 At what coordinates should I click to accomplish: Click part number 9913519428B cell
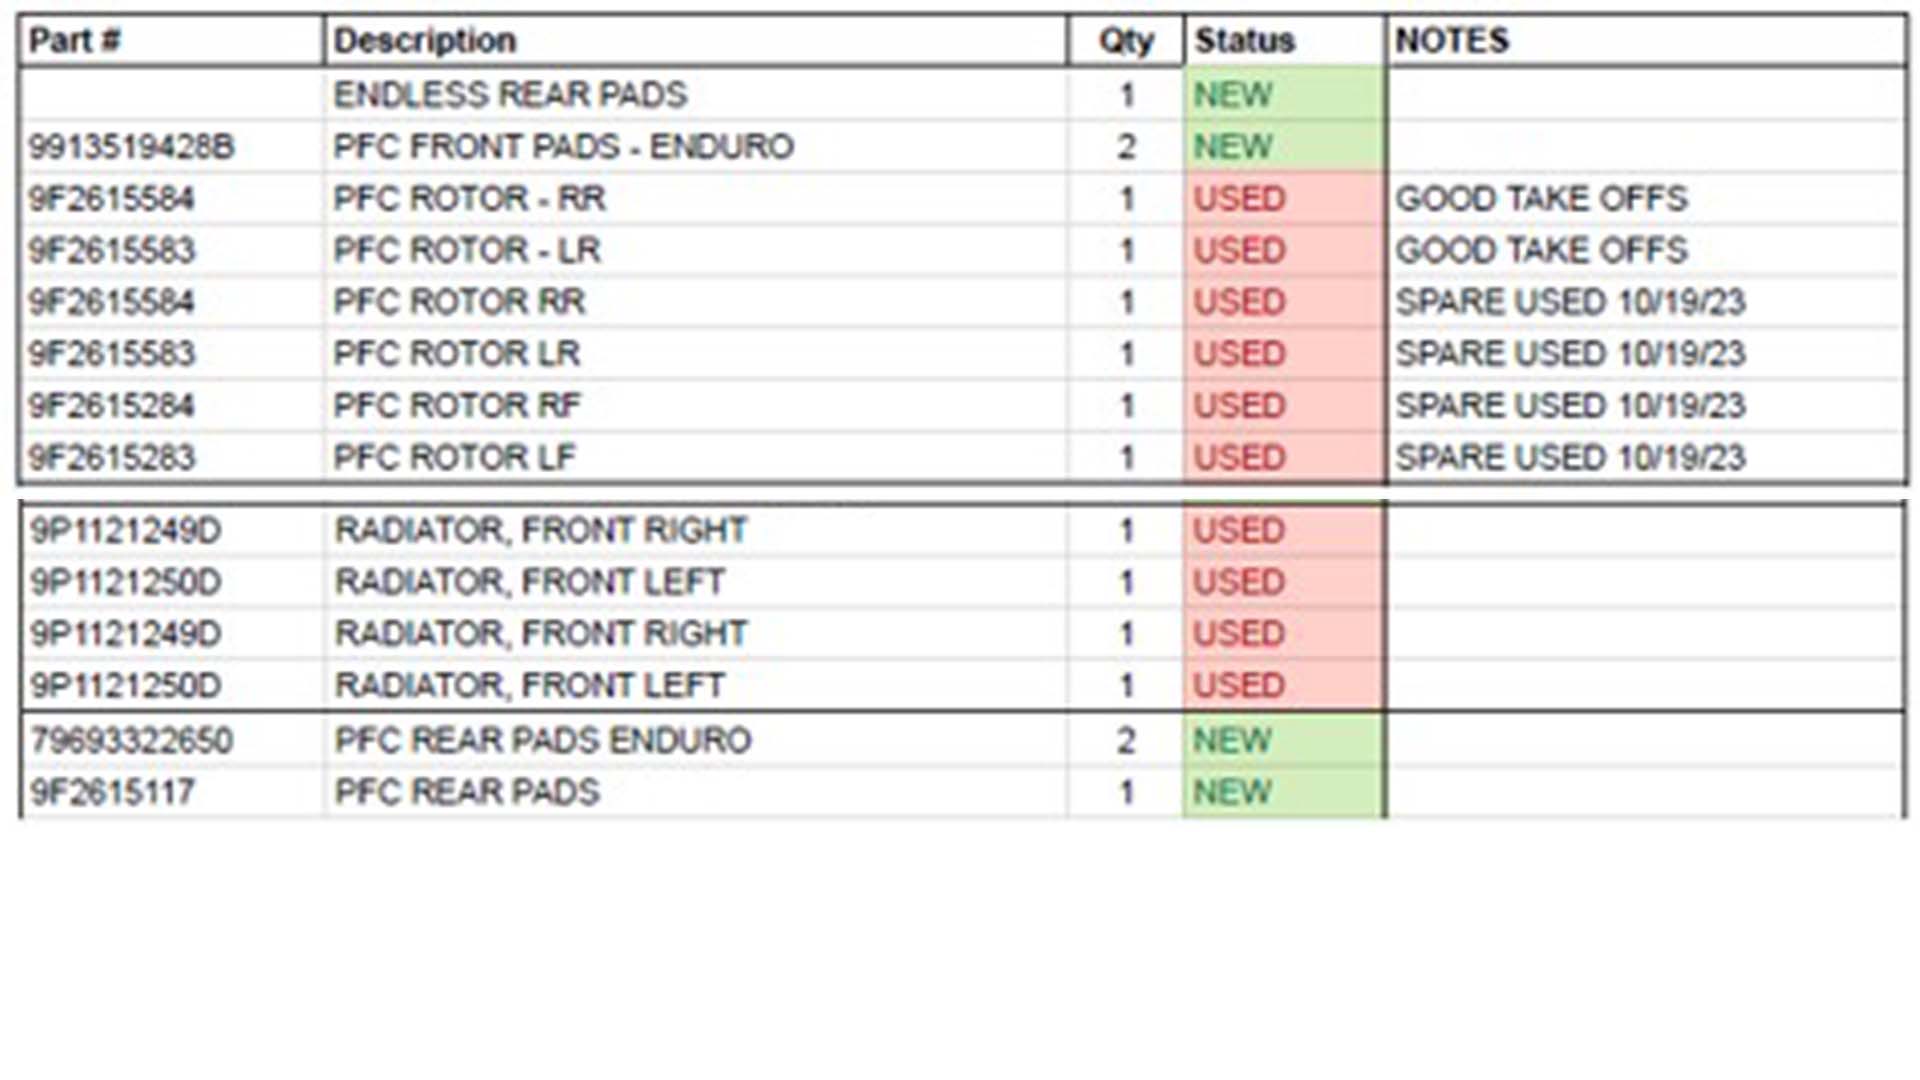171,147
